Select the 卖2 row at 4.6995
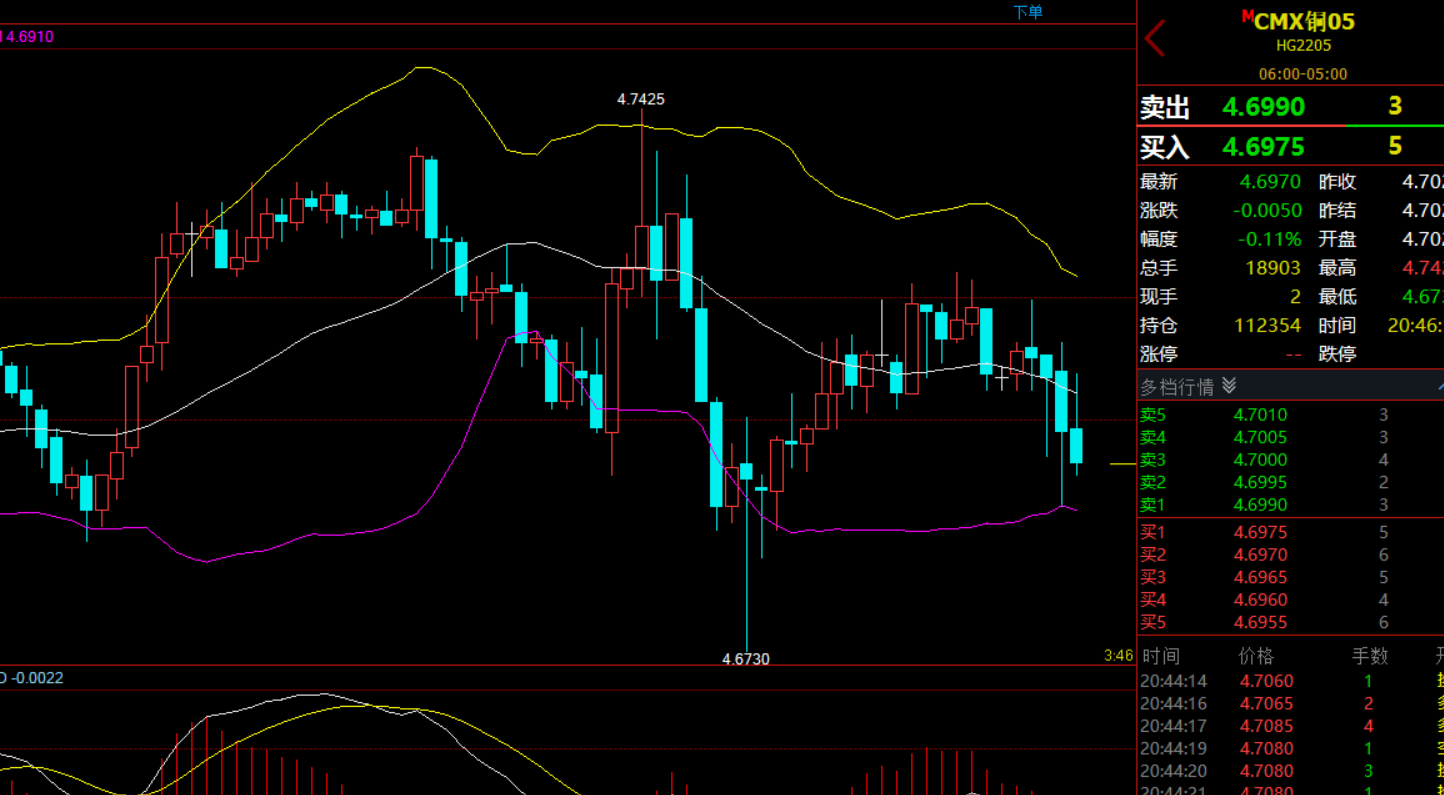The image size is (1444, 795). pyautogui.click(x=1290, y=482)
